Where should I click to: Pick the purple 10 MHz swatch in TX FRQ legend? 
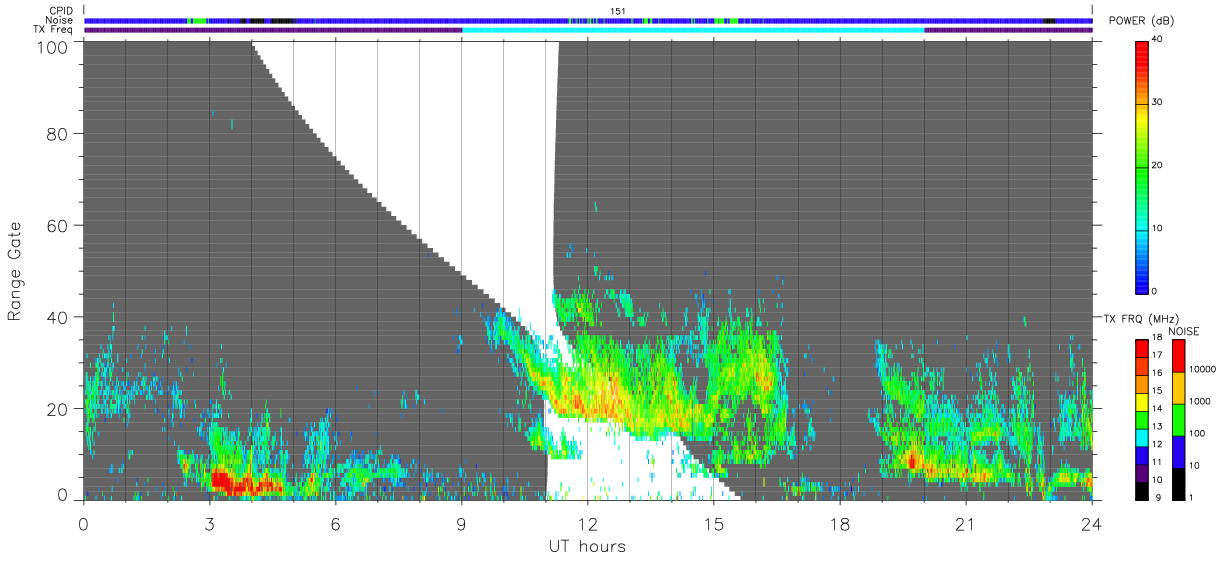(x=1142, y=471)
